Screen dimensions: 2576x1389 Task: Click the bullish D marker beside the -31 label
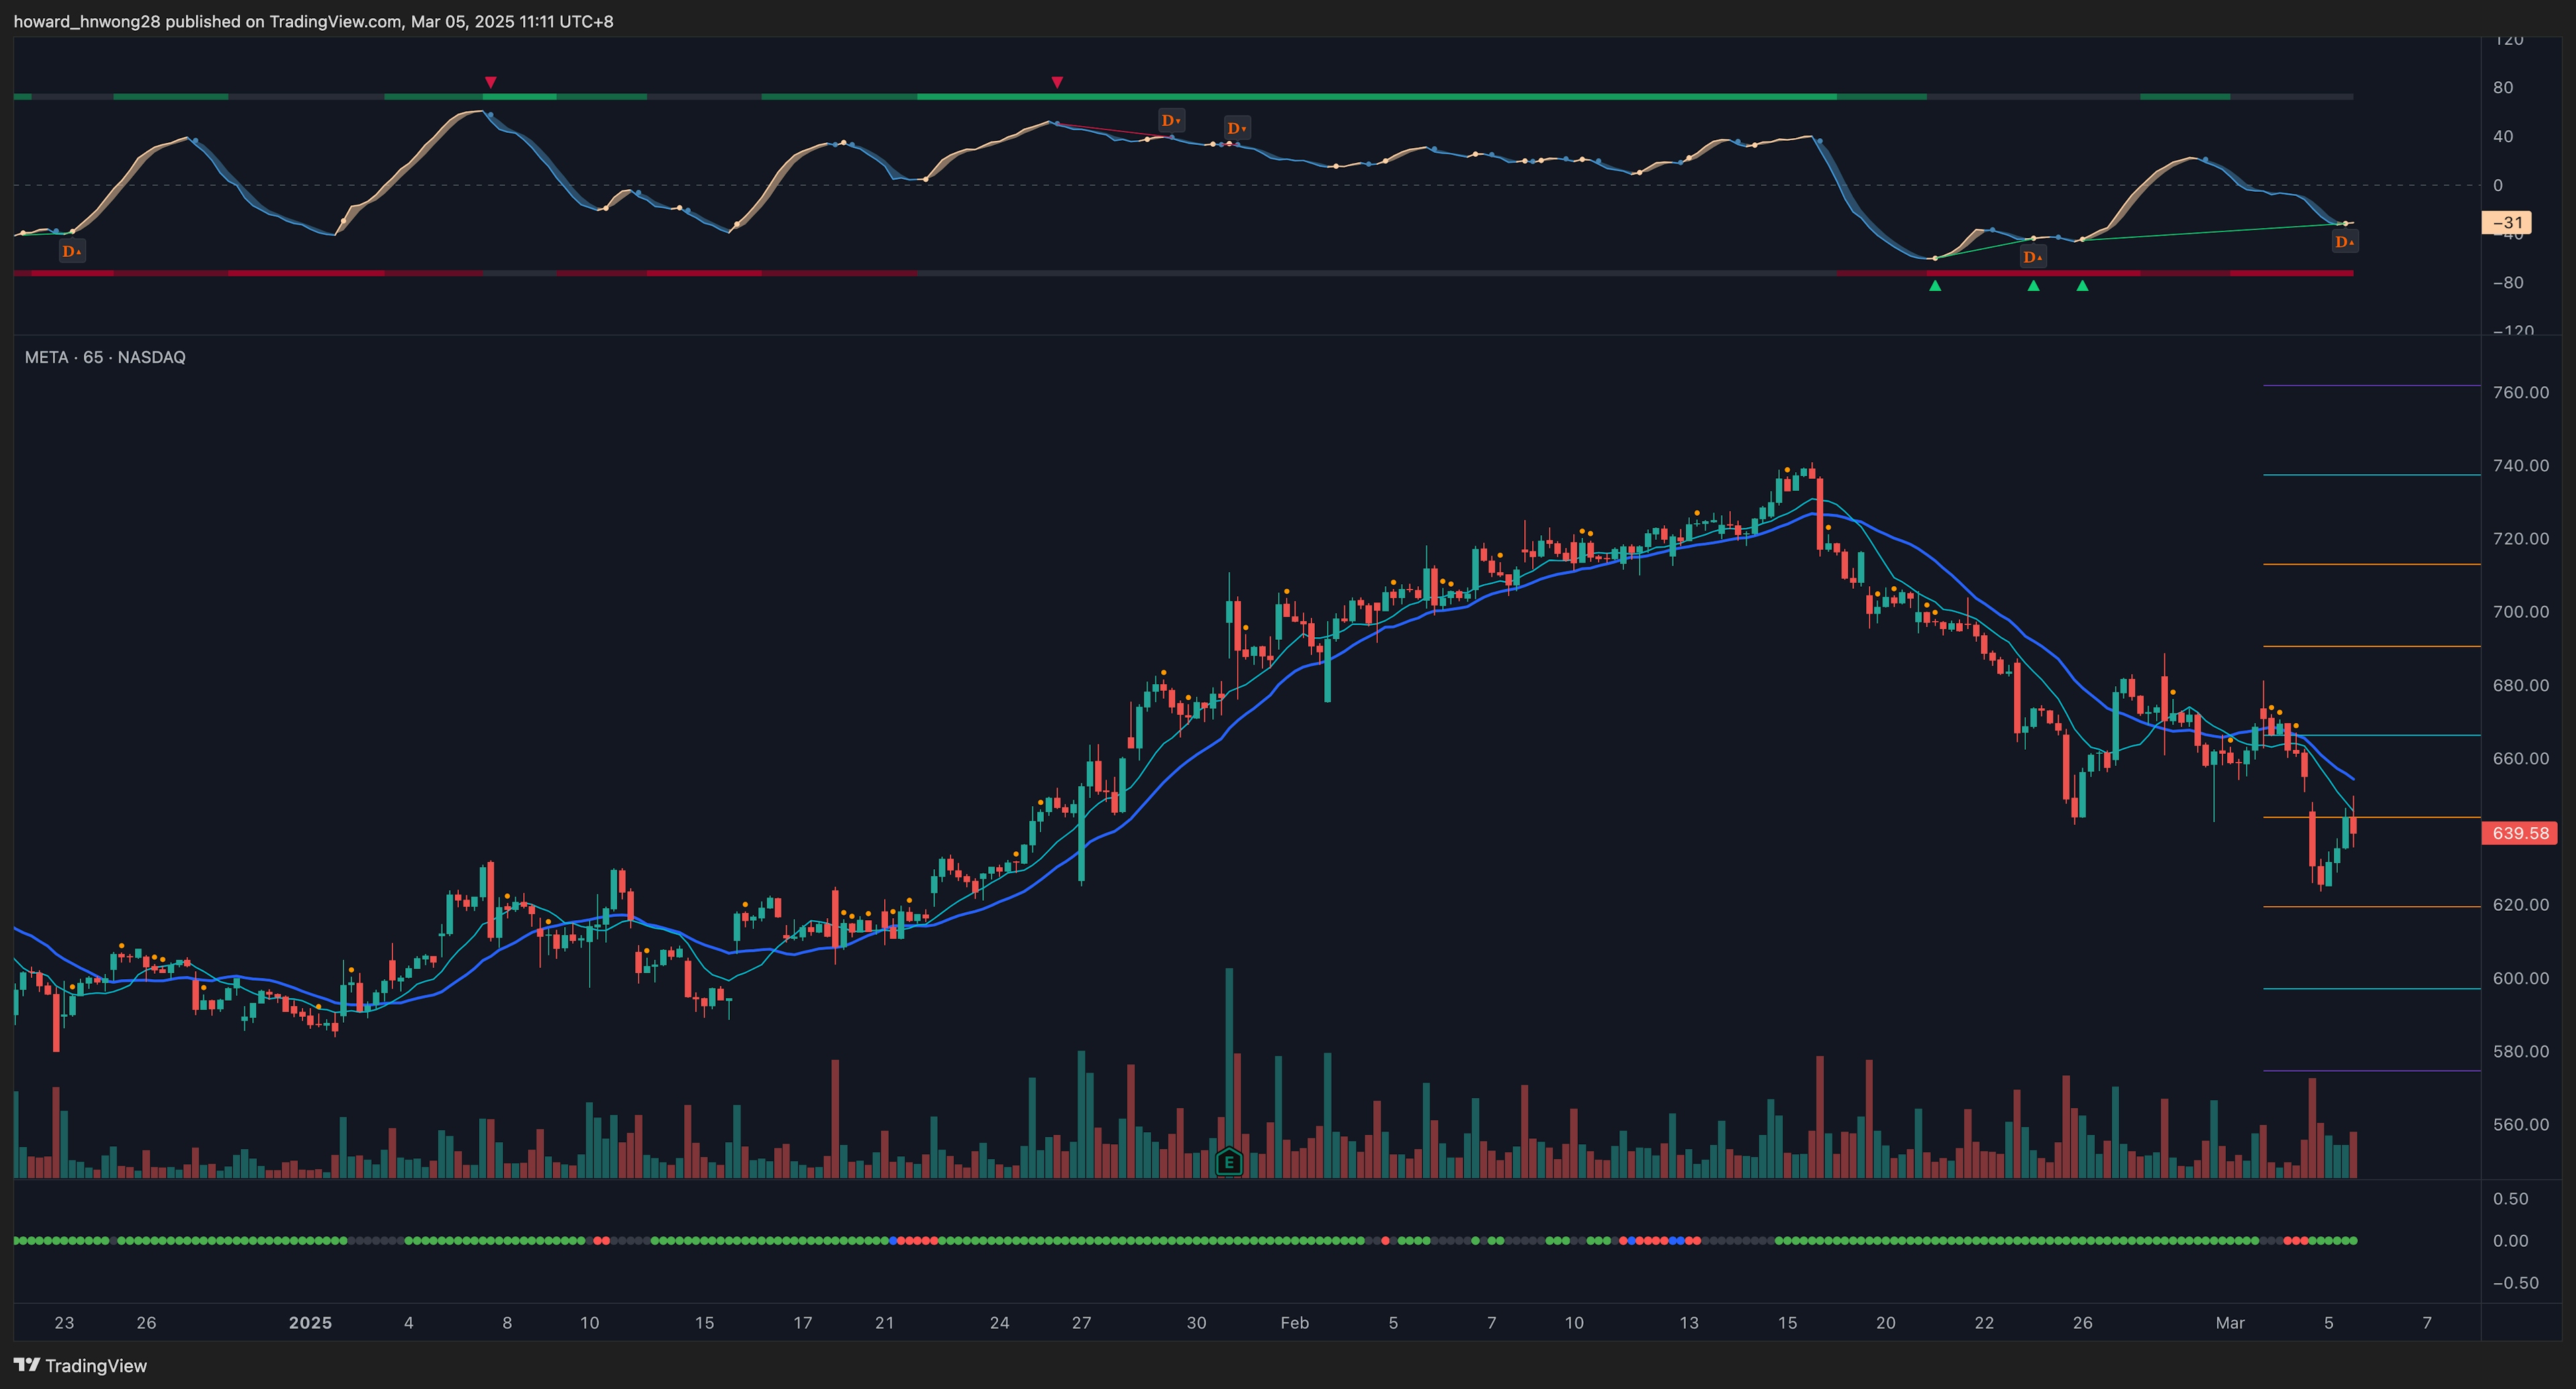(x=2344, y=241)
